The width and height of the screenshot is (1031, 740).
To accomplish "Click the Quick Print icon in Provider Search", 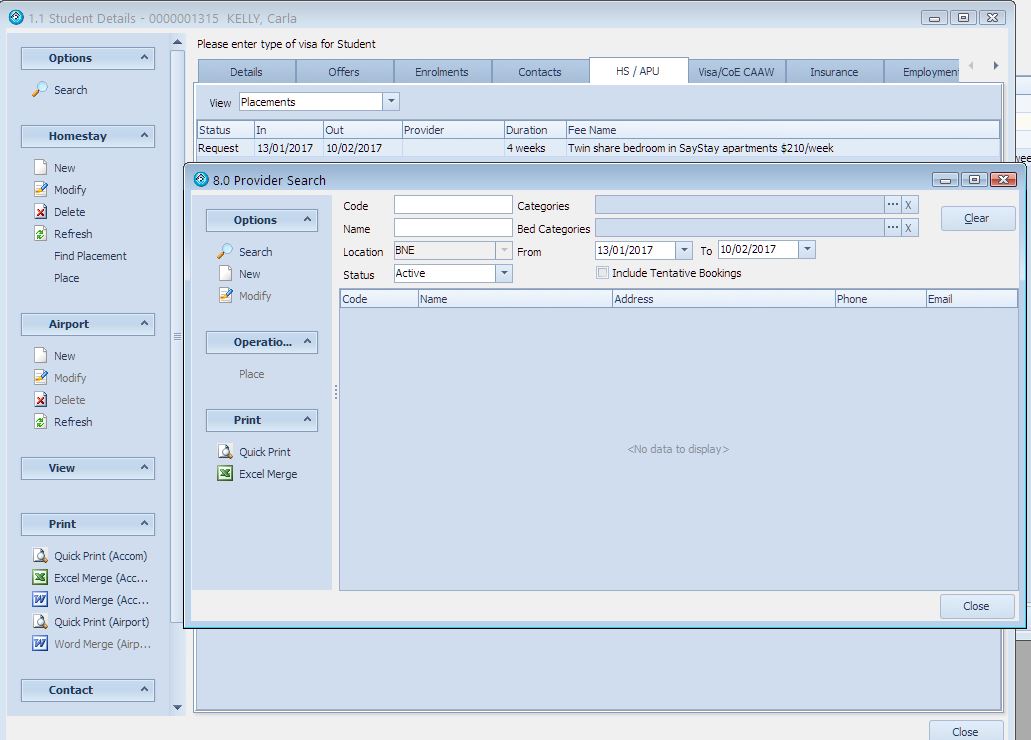I will (226, 452).
